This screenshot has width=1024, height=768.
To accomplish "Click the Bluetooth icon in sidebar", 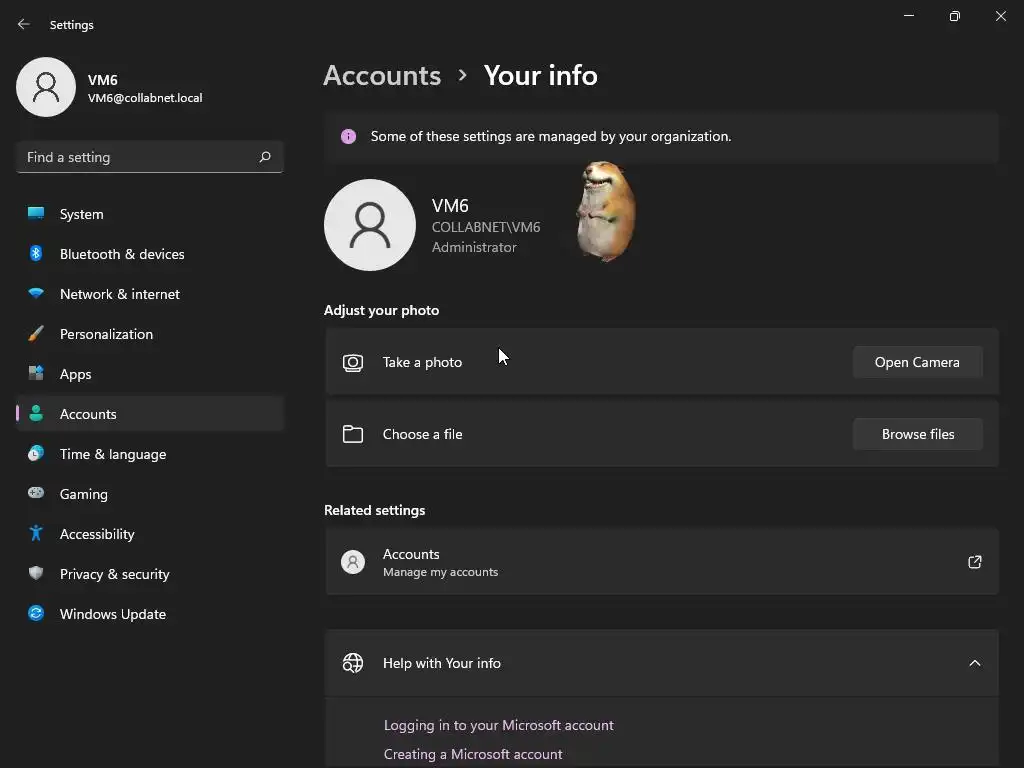I will click(36, 253).
